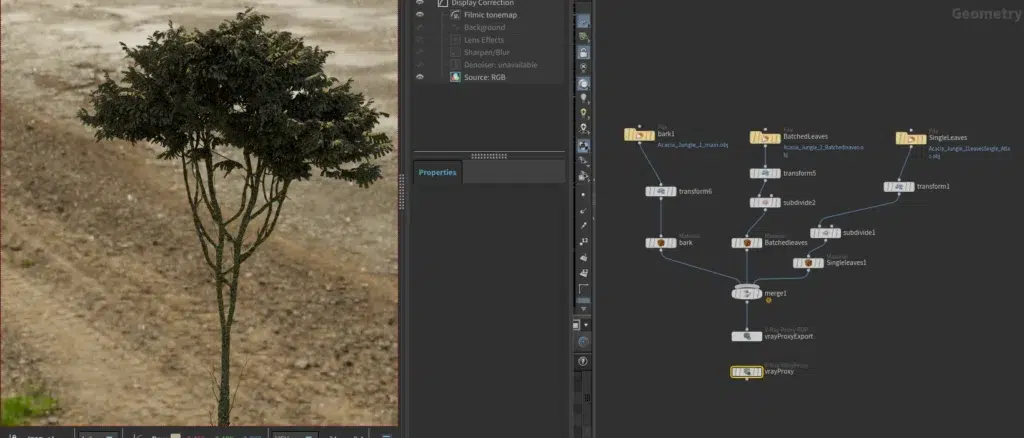Click the topmost highlighted viewport toolbar icon

tap(583, 22)
